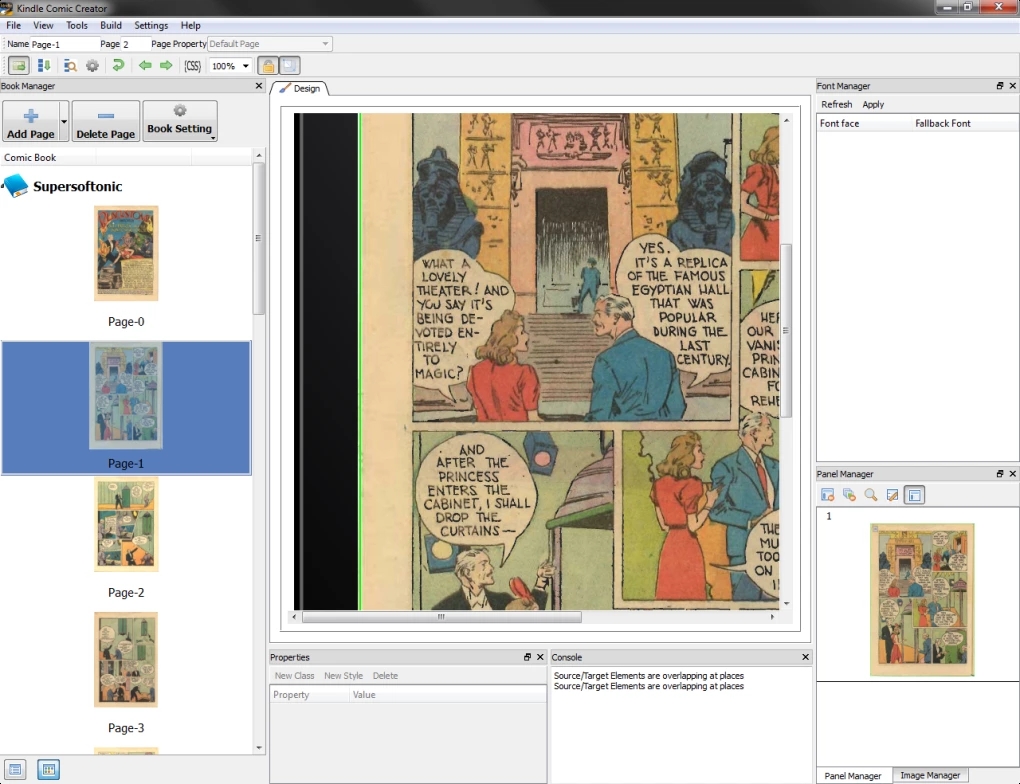The width and height of the screenshot is (1020, 784).
Task: Click the magnifier preview icon in the toolbar
Action: click(70, 66)
